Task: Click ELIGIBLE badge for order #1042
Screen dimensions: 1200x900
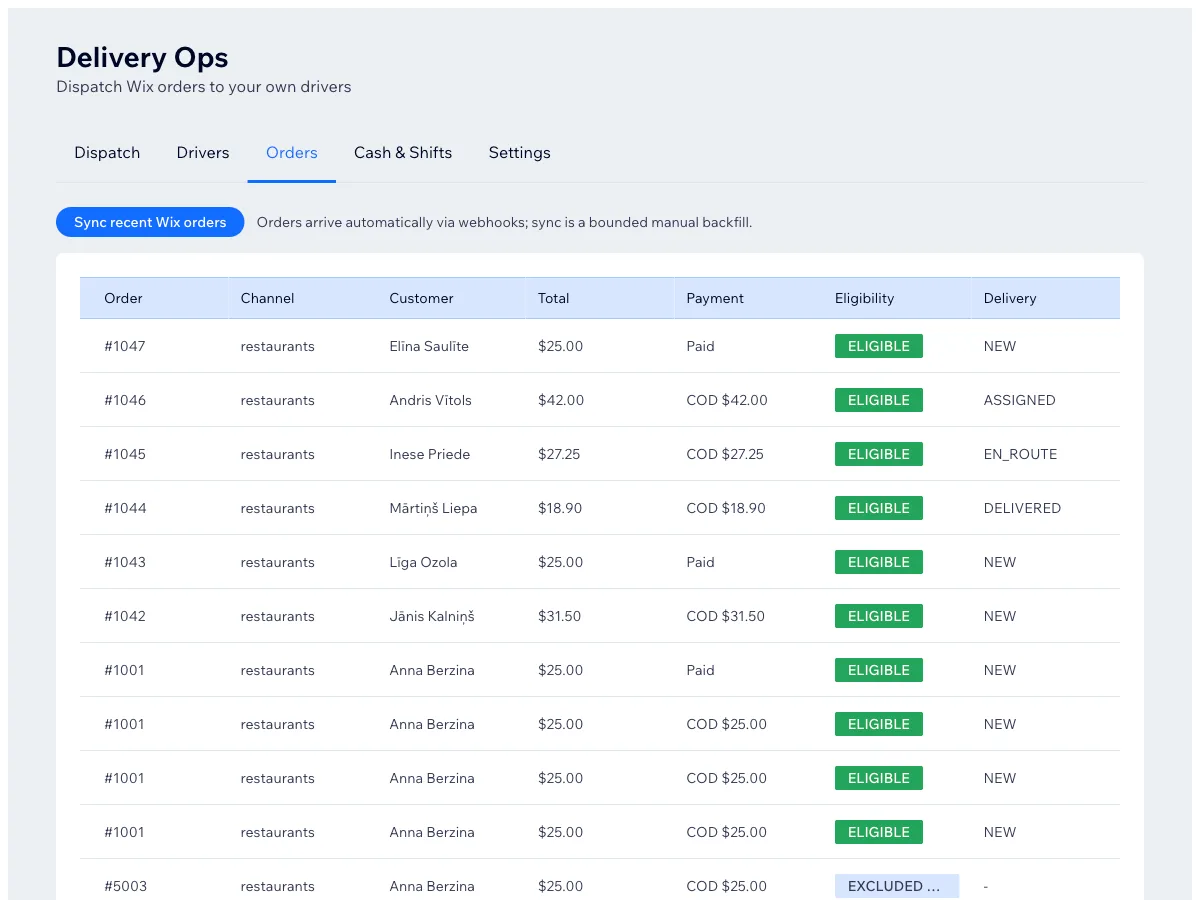Action: (x=879, y=616)
